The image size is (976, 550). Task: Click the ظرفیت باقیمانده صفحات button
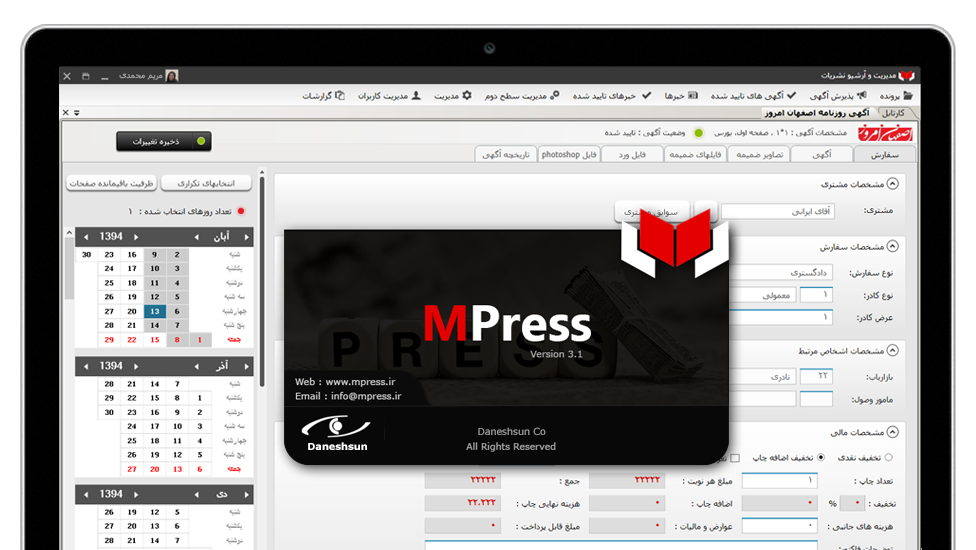[x=111, y=183]
